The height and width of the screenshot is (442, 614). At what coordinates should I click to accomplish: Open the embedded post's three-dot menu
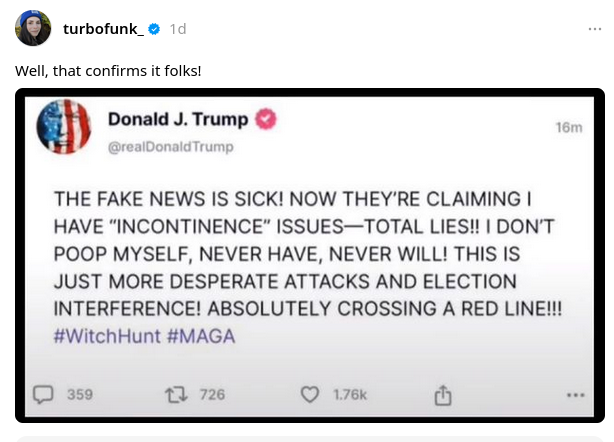tap(574, 395)
